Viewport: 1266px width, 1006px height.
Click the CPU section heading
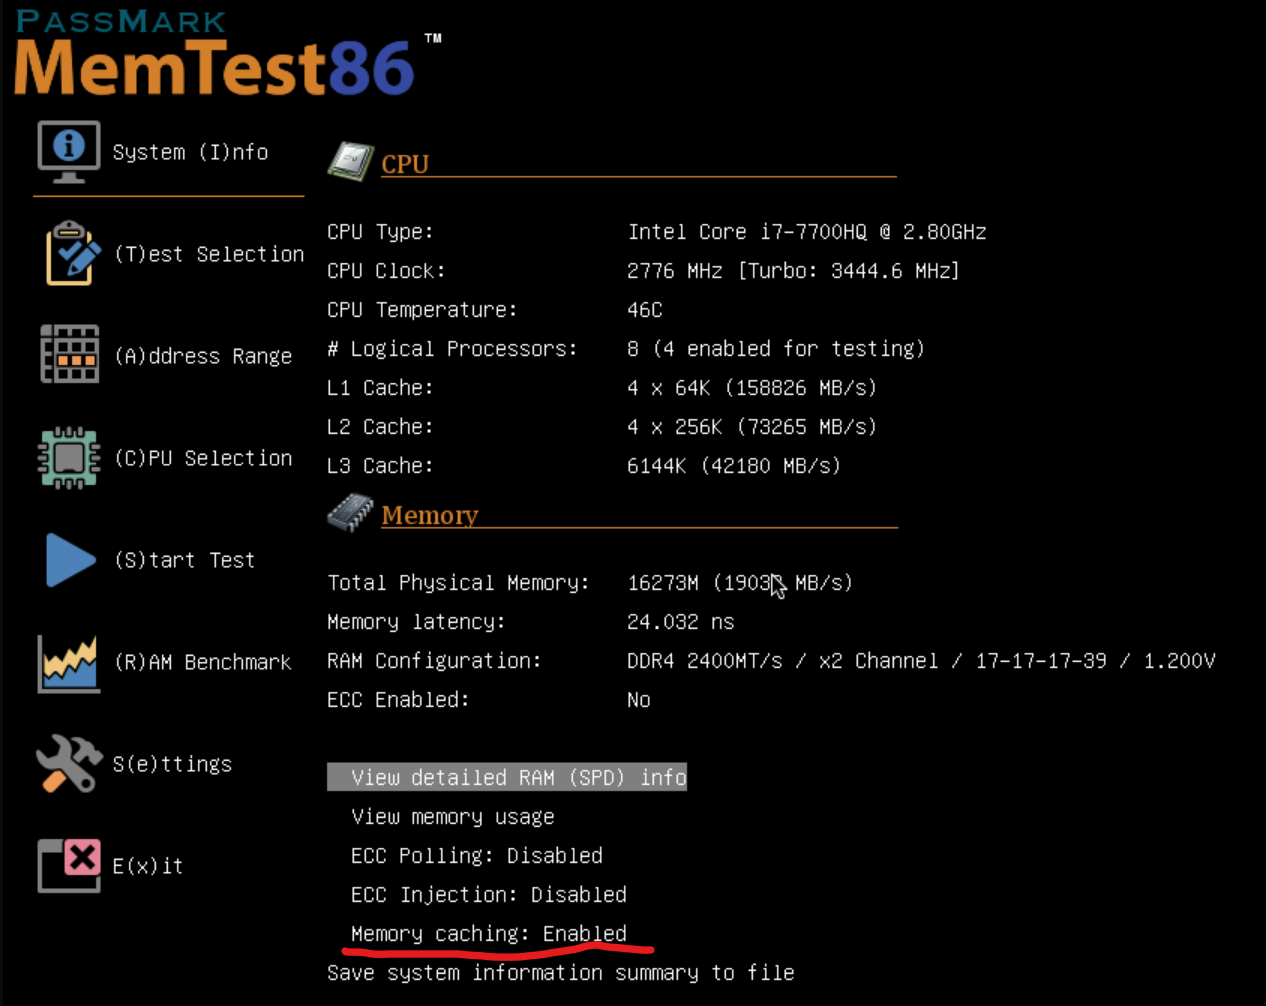click(x=405, y=164)
